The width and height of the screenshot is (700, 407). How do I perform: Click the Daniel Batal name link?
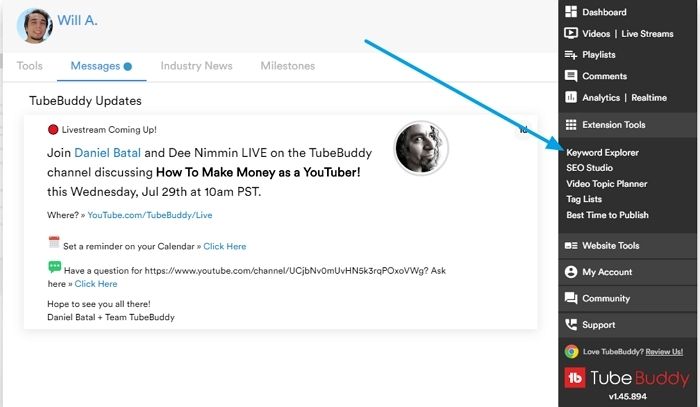107,153
